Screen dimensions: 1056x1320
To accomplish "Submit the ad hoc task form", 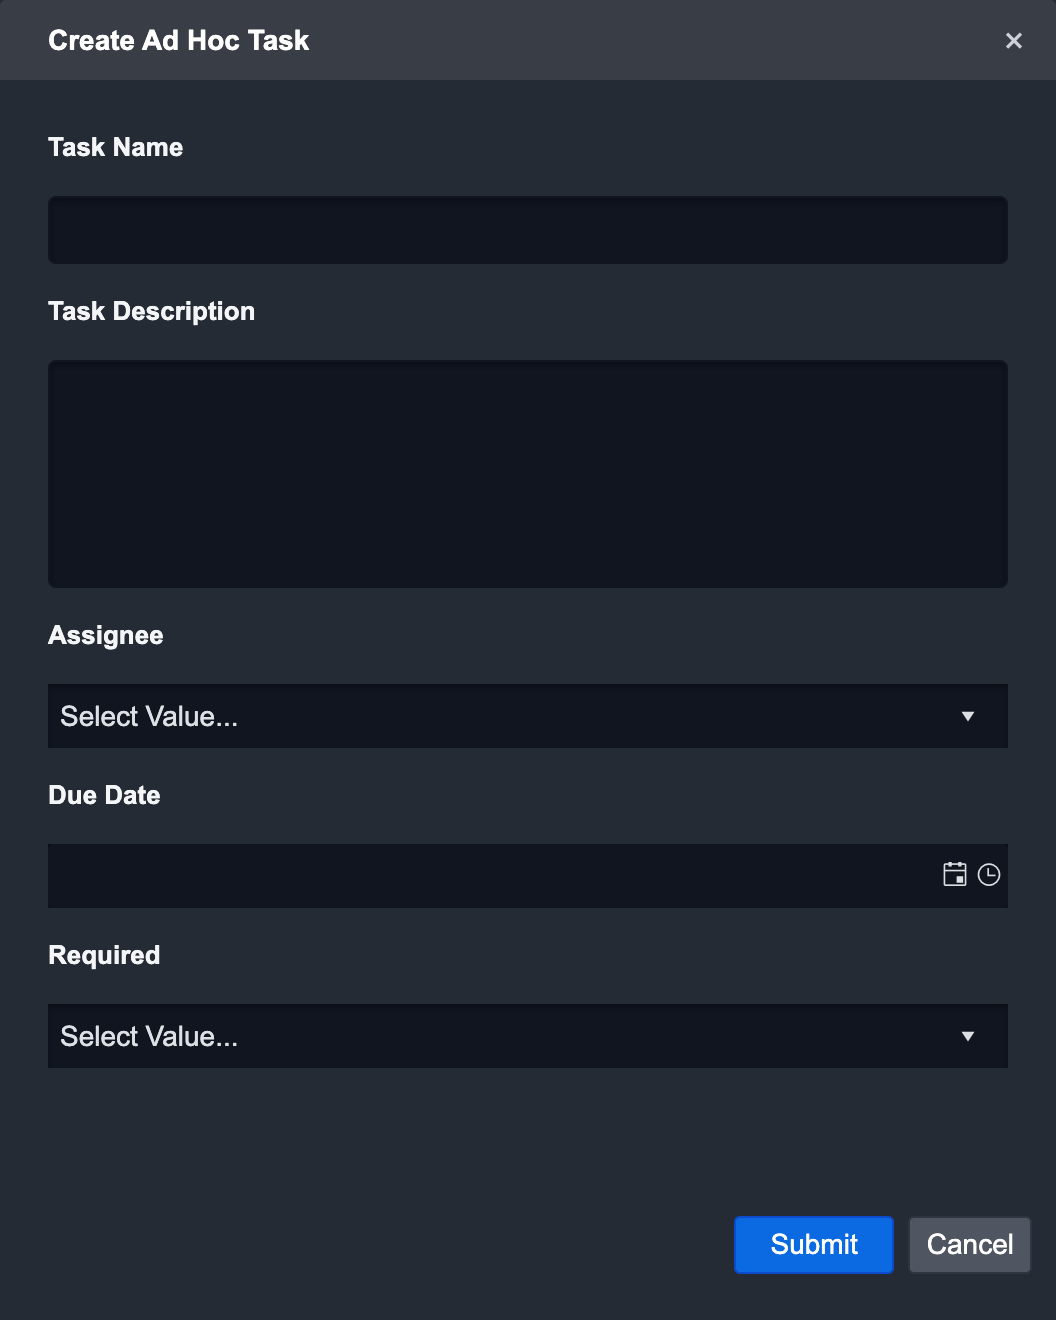I will coord(813,1244).
